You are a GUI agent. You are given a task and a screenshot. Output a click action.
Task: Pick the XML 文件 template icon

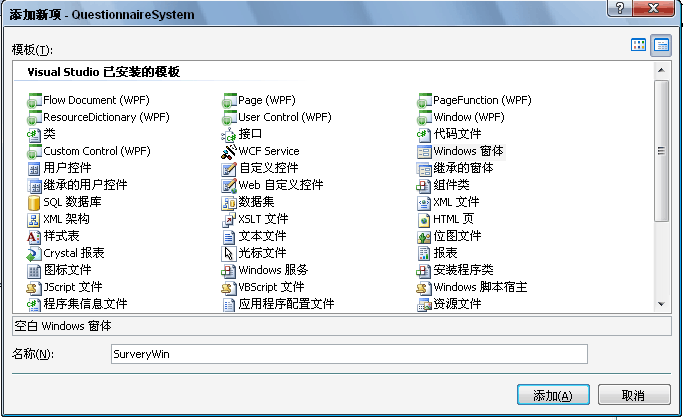pos(424,203)
